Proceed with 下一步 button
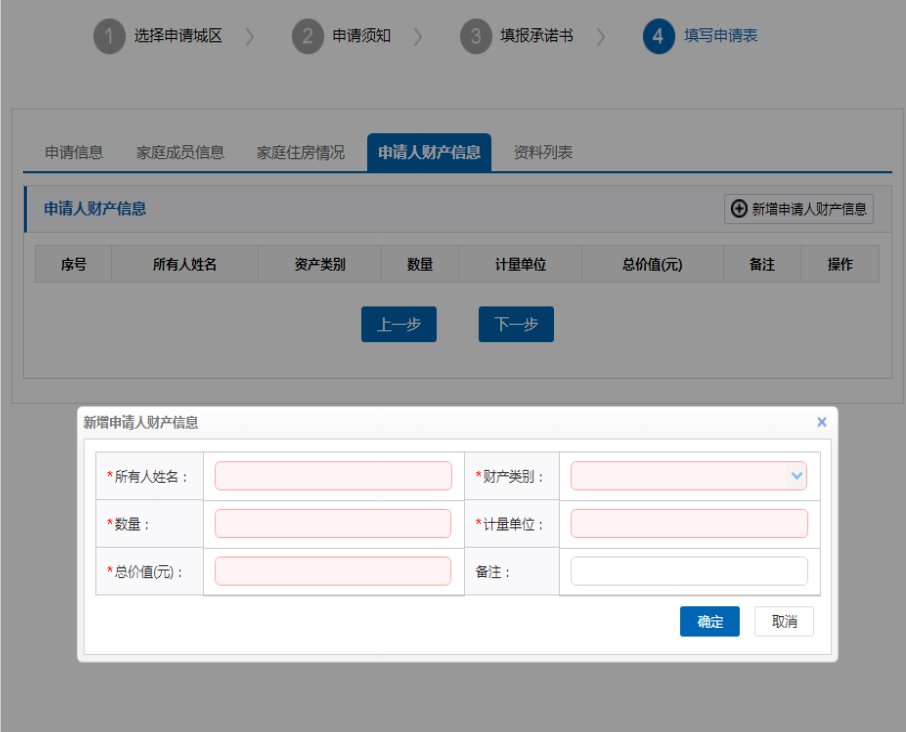Screen dimensions: 906x732 pos(516,324)
